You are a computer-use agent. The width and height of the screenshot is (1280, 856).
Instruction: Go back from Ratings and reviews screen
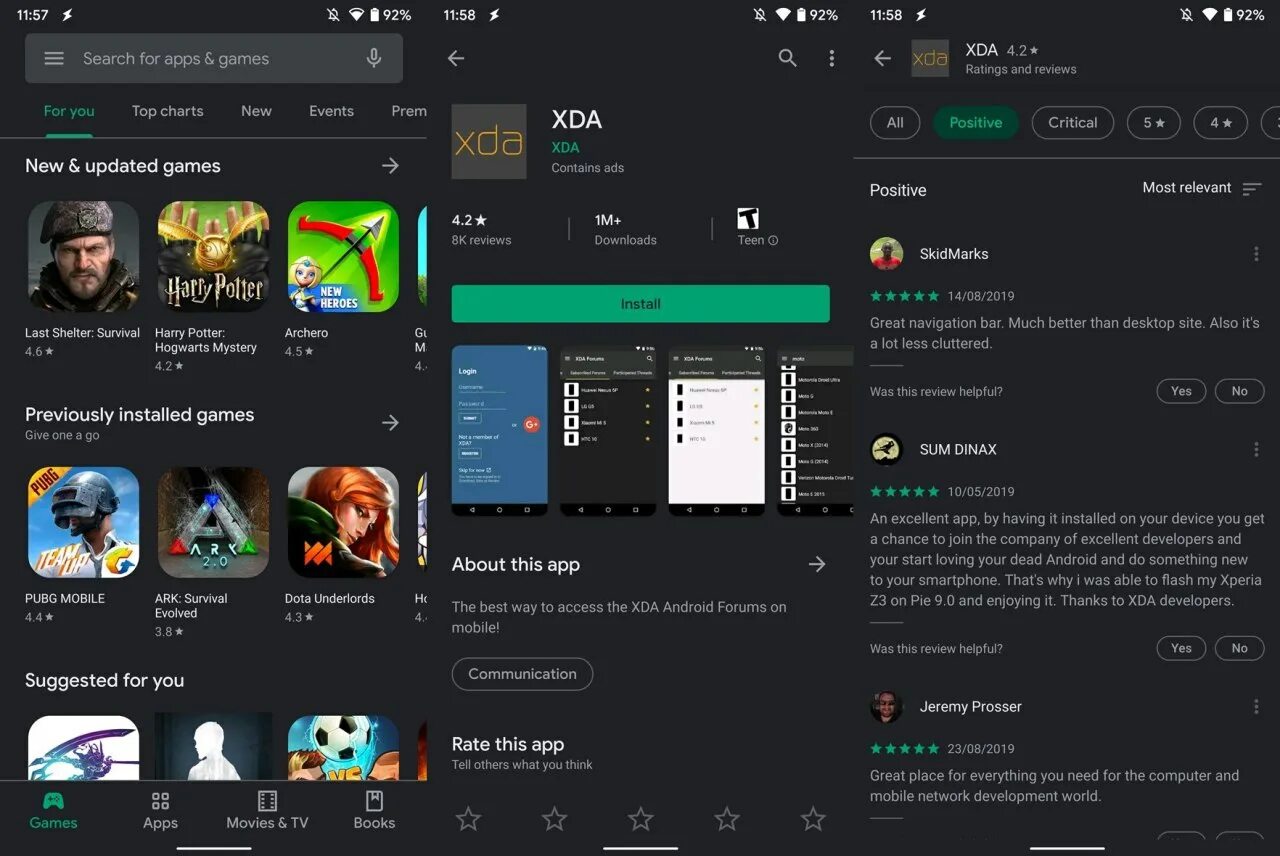coord(882,58)
